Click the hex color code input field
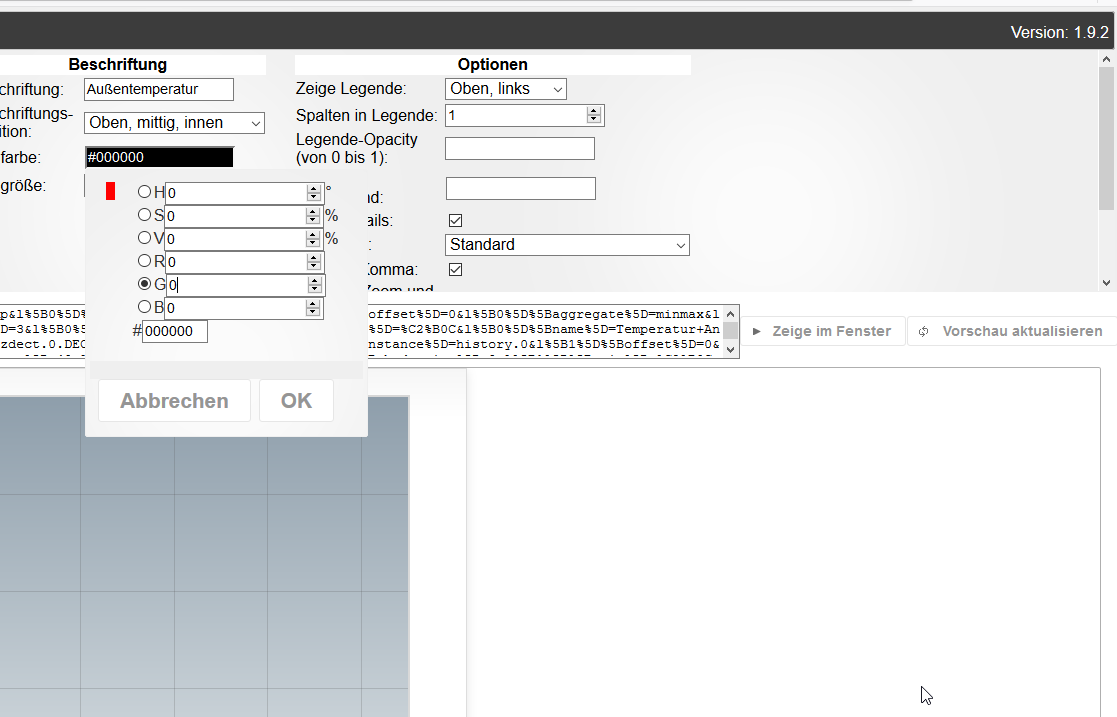Viewport: 1117px width, 717px height. (175, 331)
